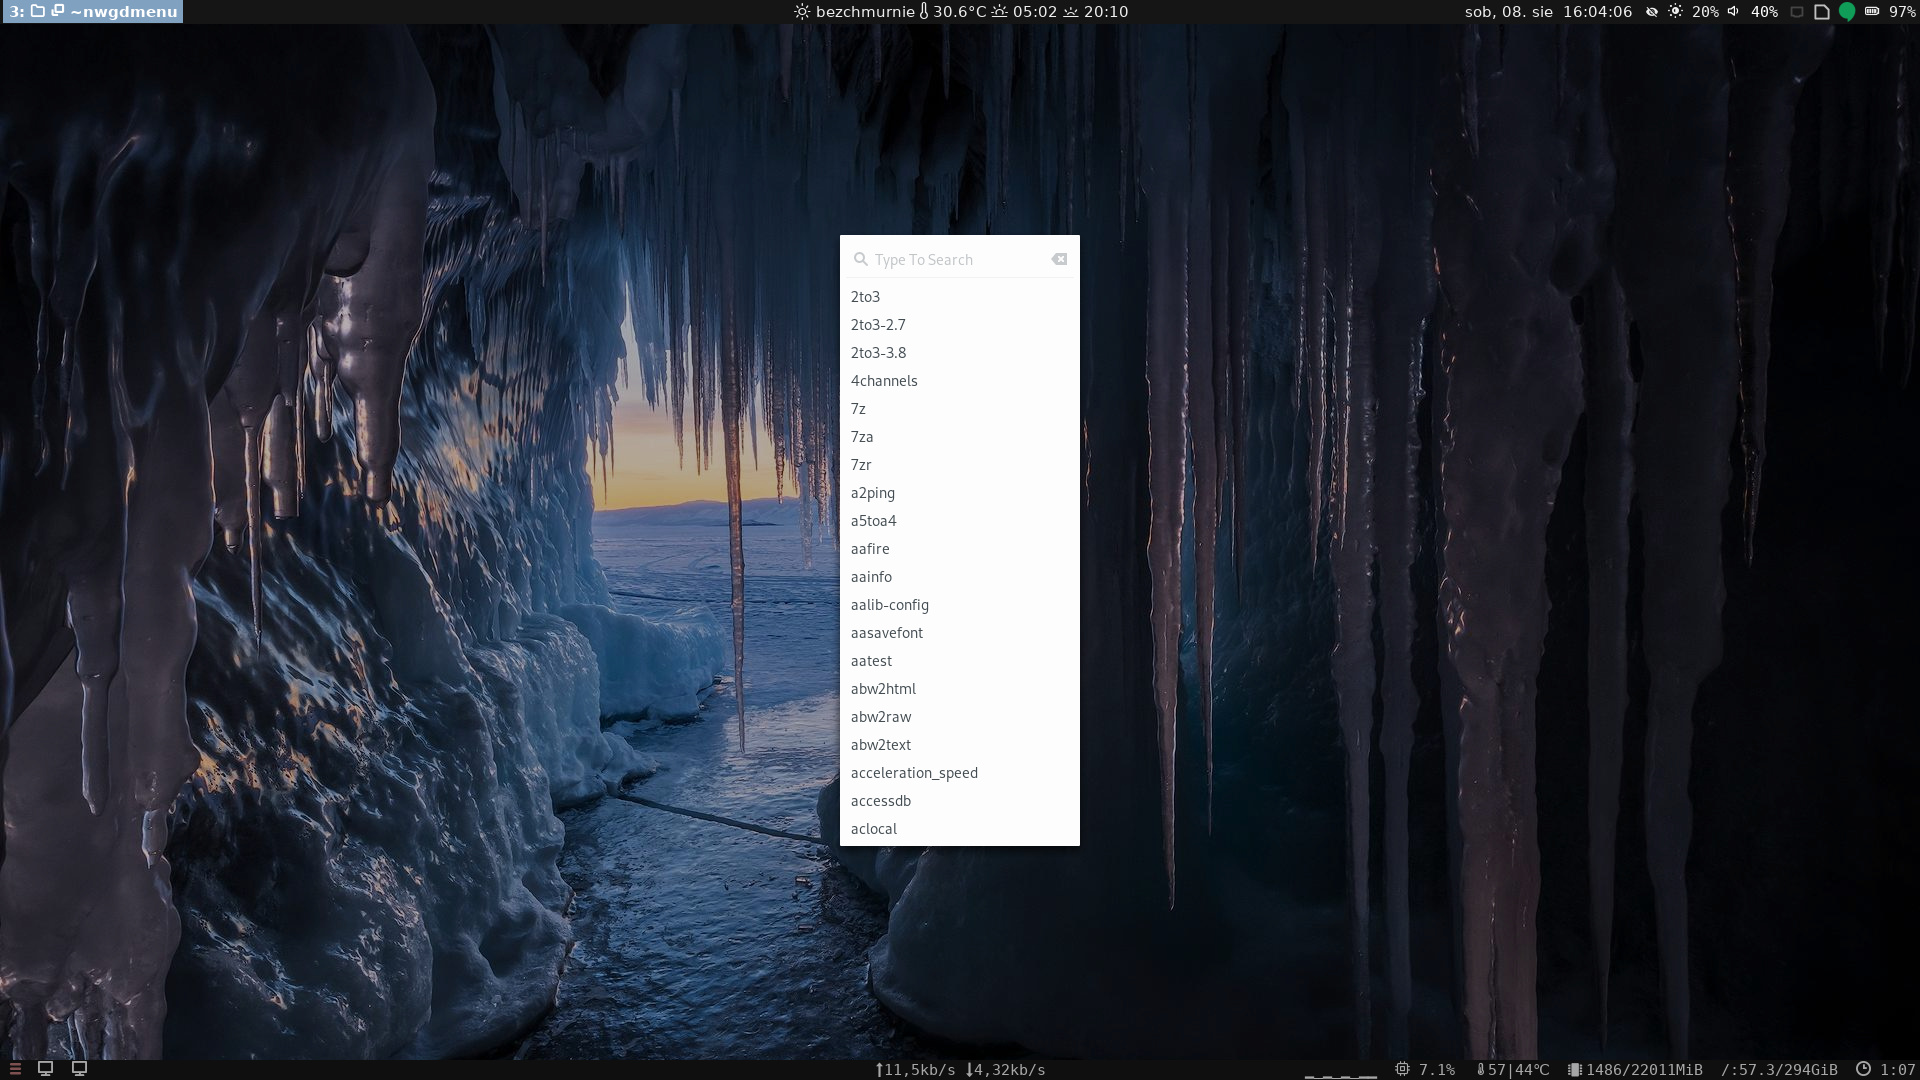Click the clock icon next to 1:07

pyautogui.click(x=1864, y=1069)
